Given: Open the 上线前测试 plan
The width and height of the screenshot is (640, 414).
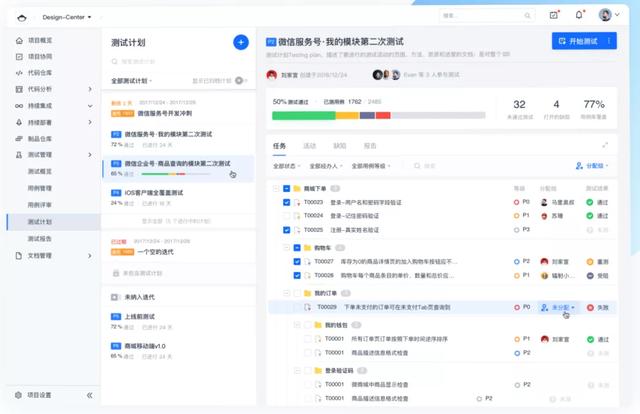Looking at the screenshot, I should [x=178, y=321].
